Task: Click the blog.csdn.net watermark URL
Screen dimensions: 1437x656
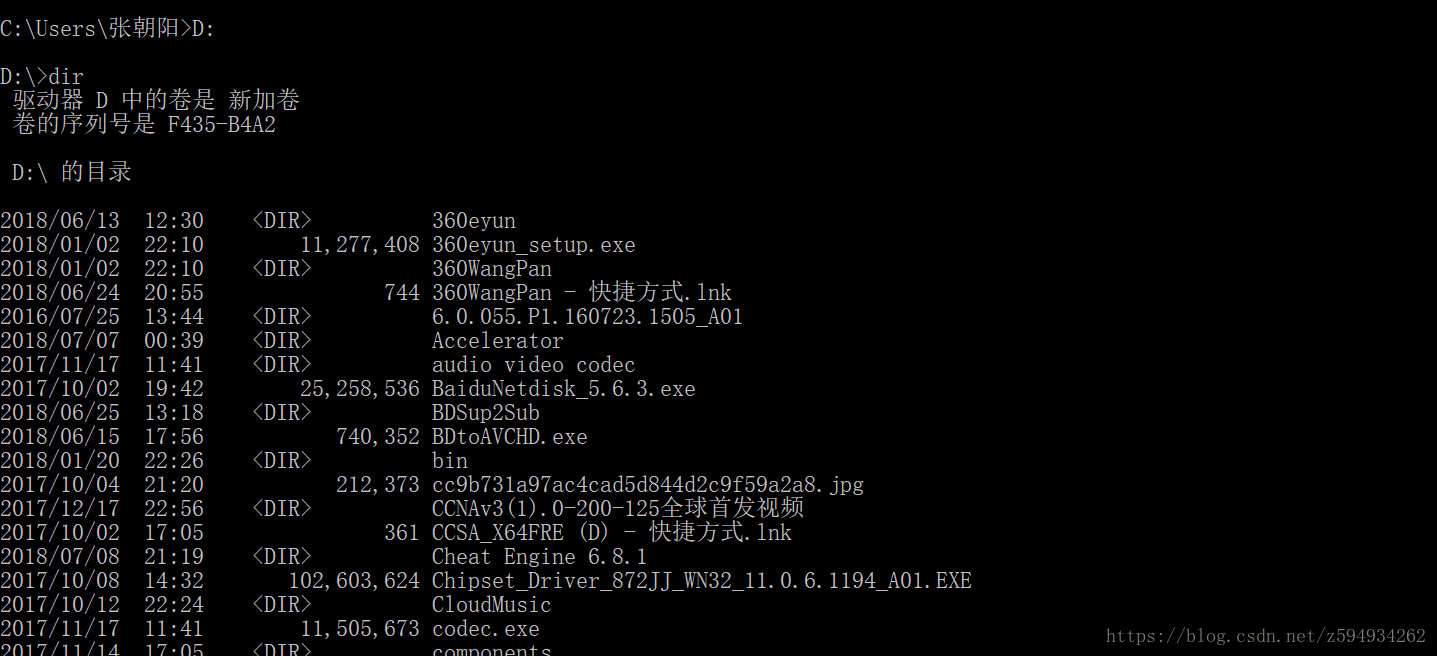Action: (1265, 636)
